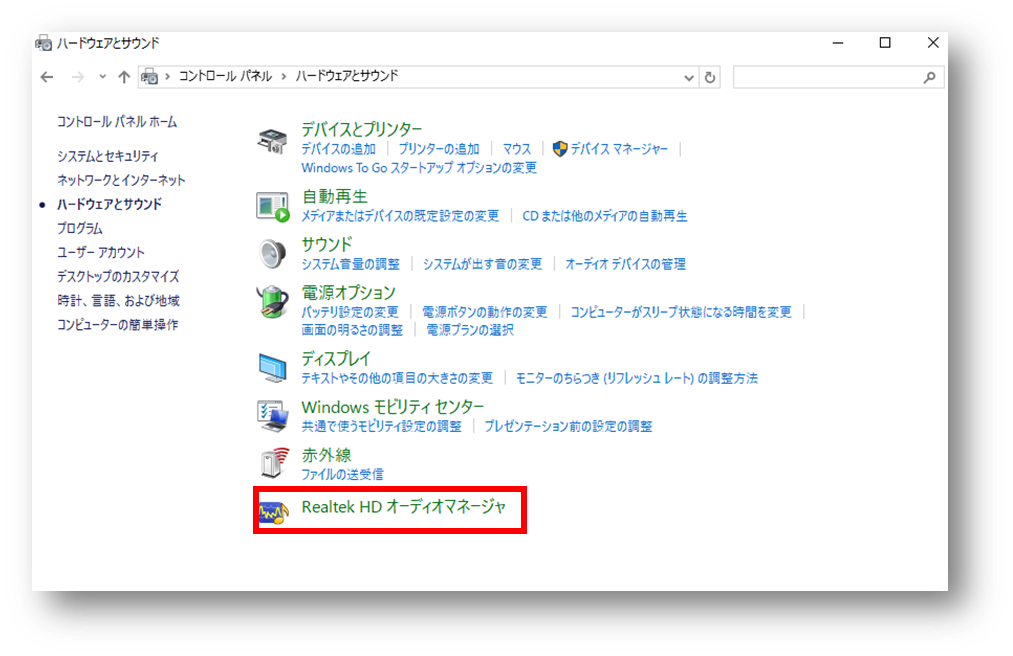Click システムが出す音の変更 link
1013x656 pixels.
483,264
